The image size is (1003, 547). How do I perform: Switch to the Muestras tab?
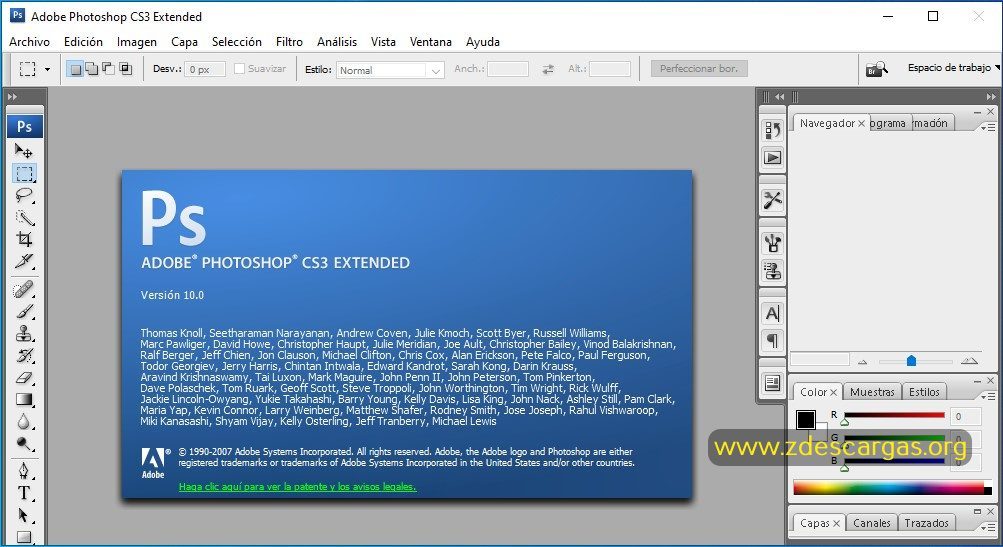(872, 392)
